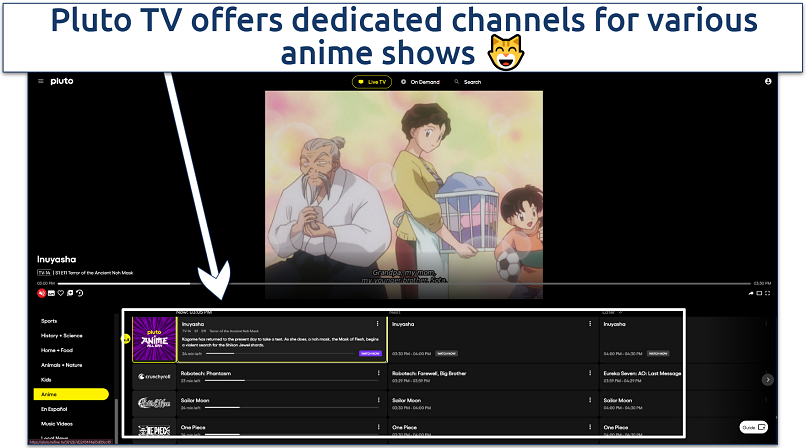Click the video progress bar
The height and width of the screenshot is (448, 806).
tap(400, 283)
